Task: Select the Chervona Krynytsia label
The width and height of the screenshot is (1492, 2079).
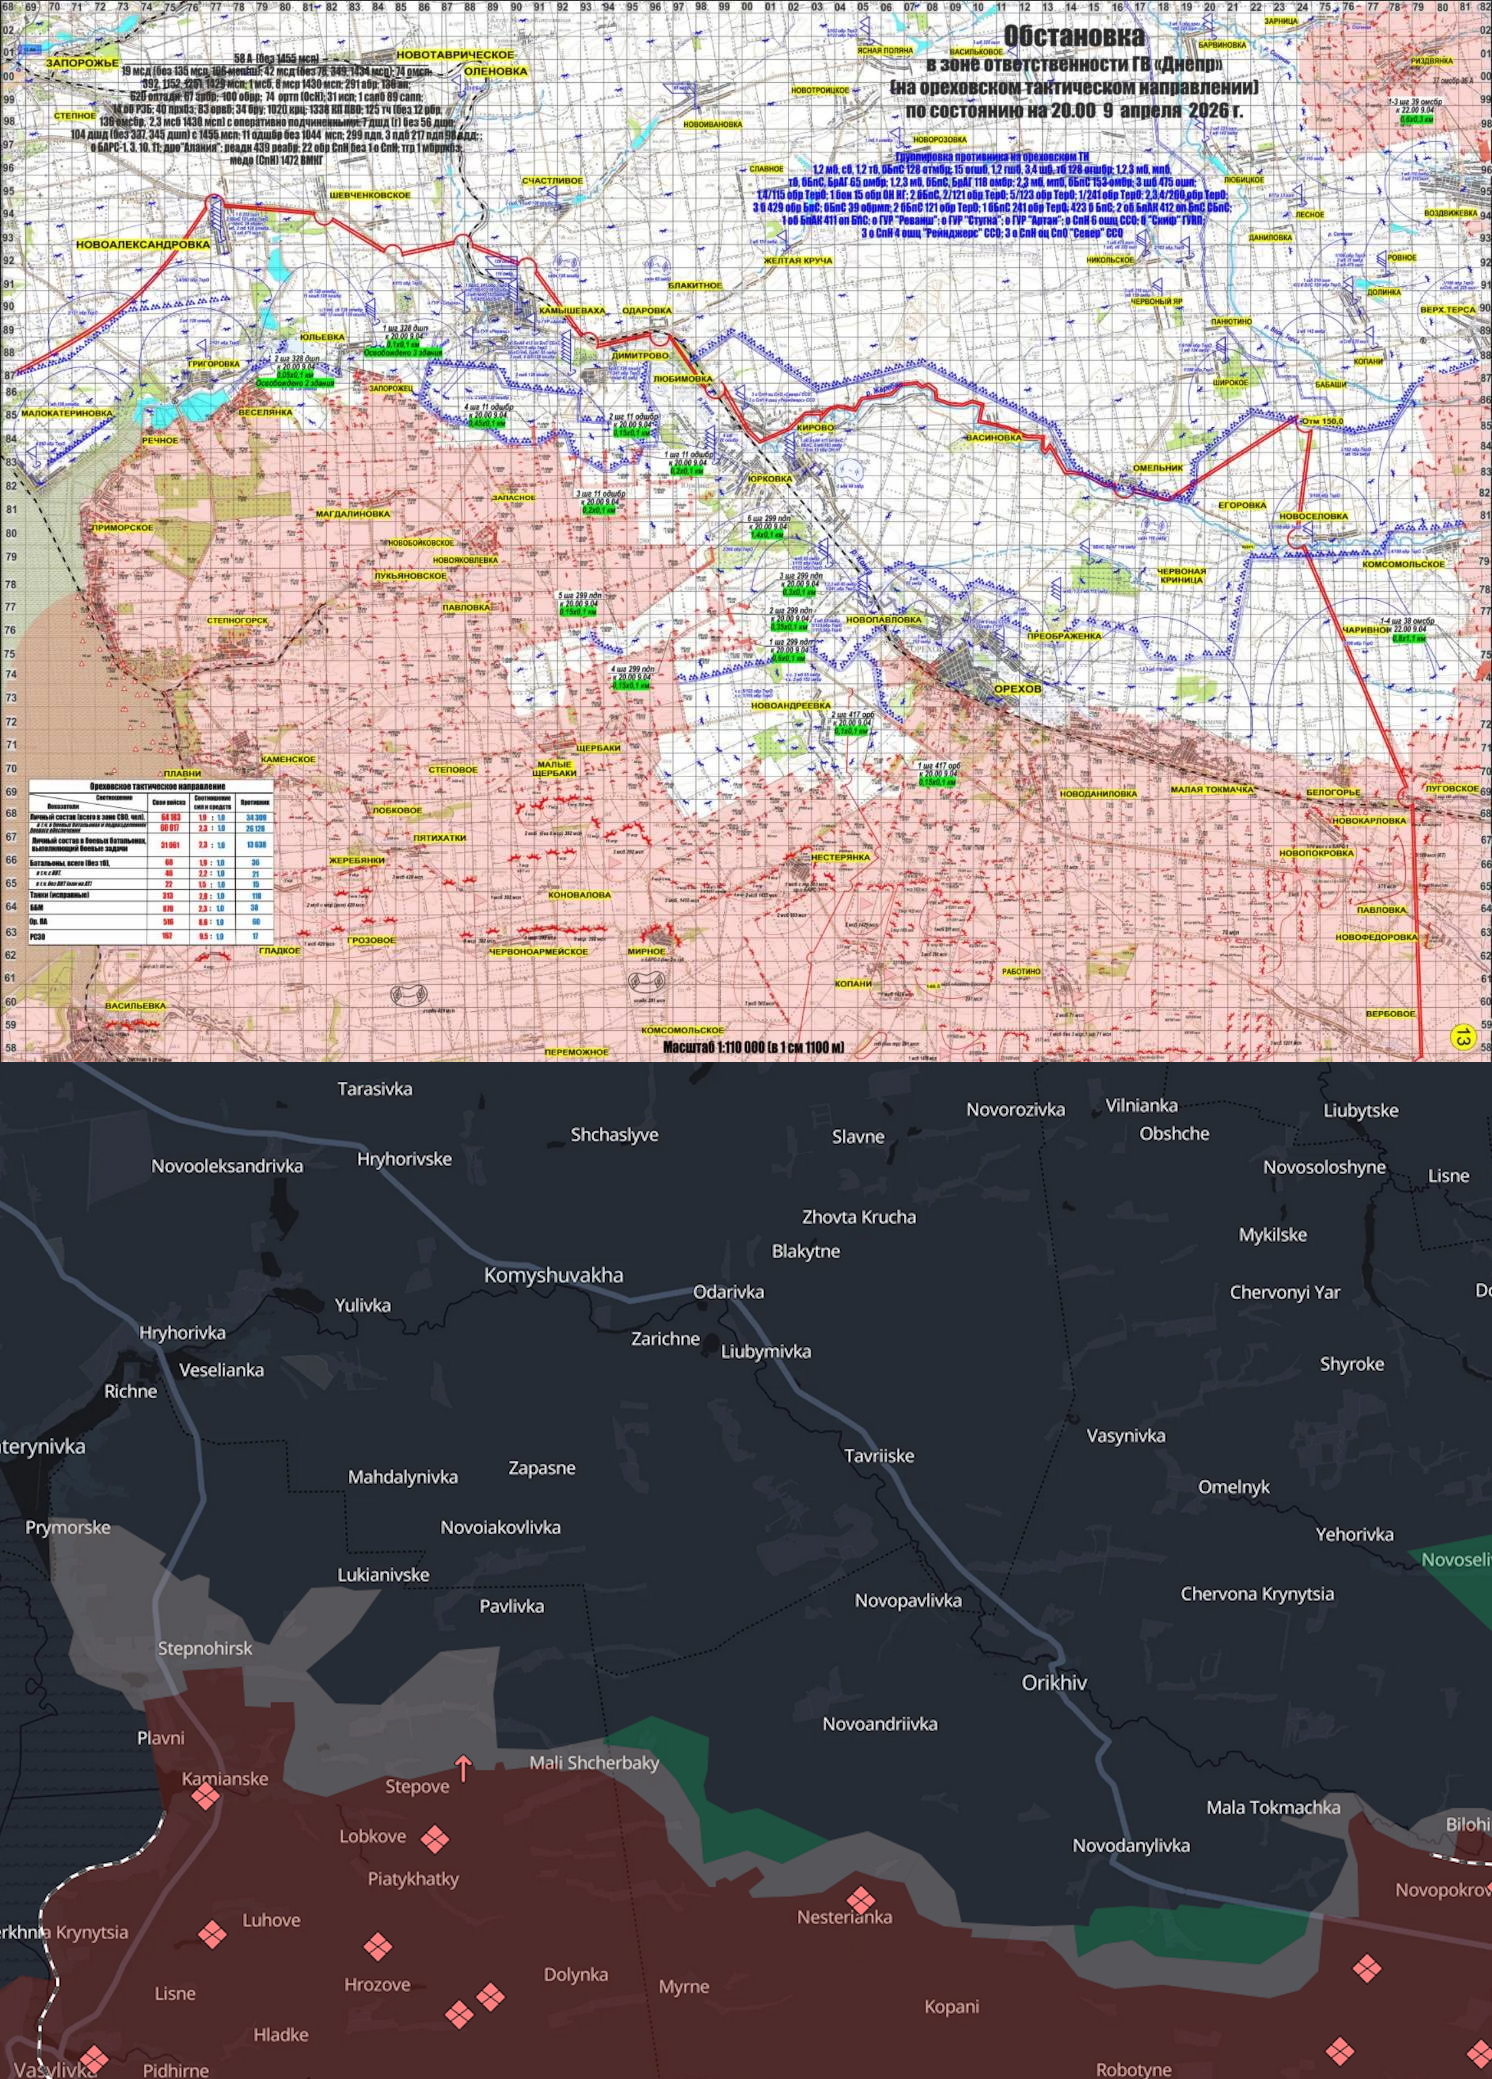Action: (1257, 1594)
